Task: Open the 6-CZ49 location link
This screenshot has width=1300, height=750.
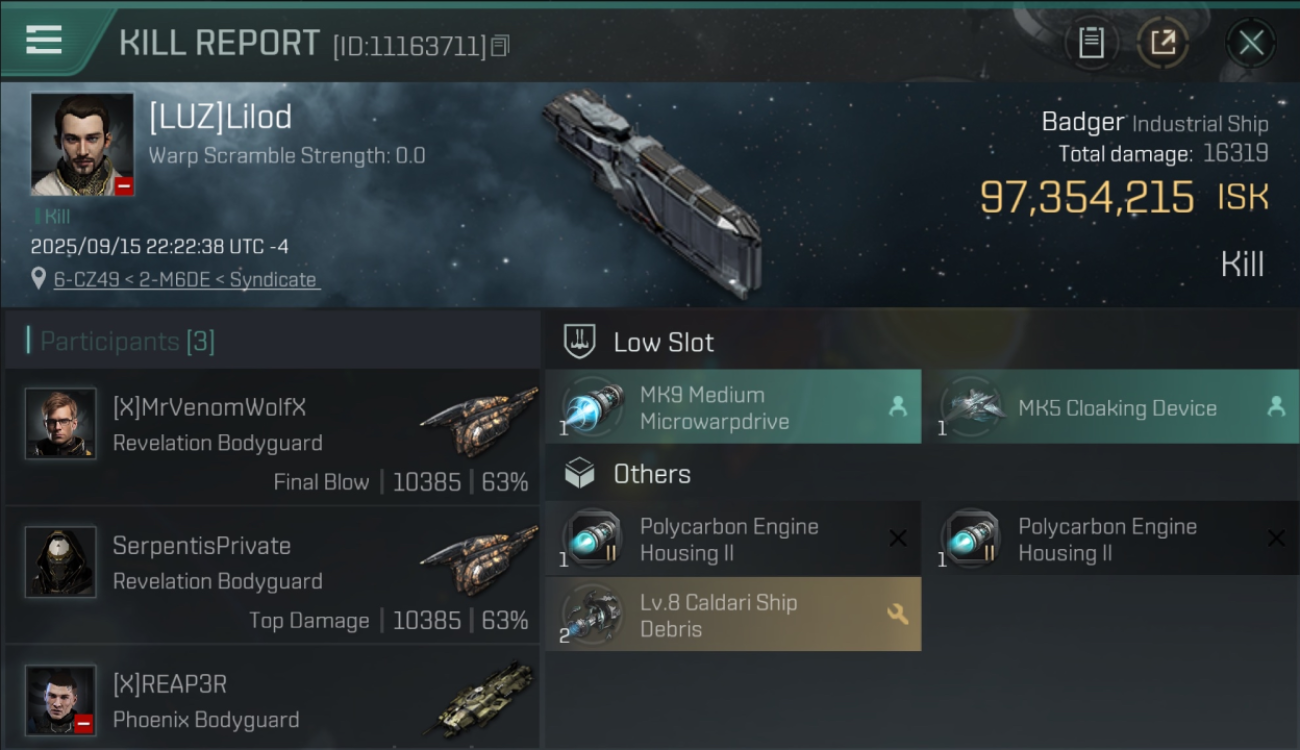Action: tap(185, 280)
